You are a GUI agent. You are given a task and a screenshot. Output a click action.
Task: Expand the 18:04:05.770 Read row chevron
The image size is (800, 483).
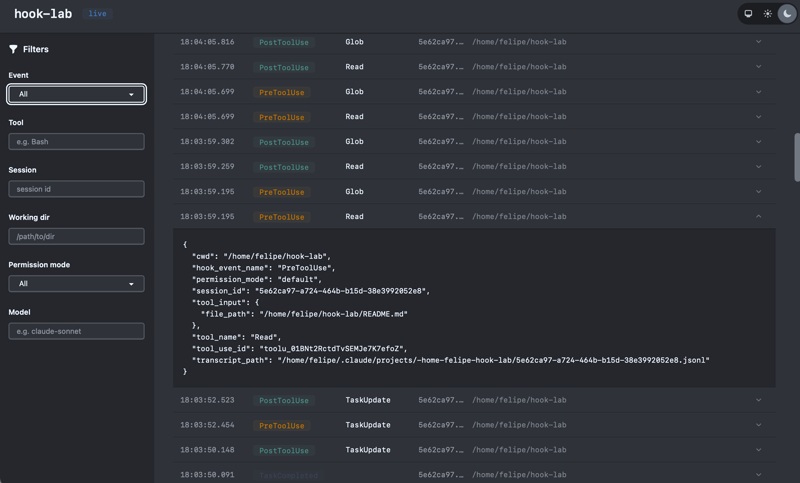[758, 67]
